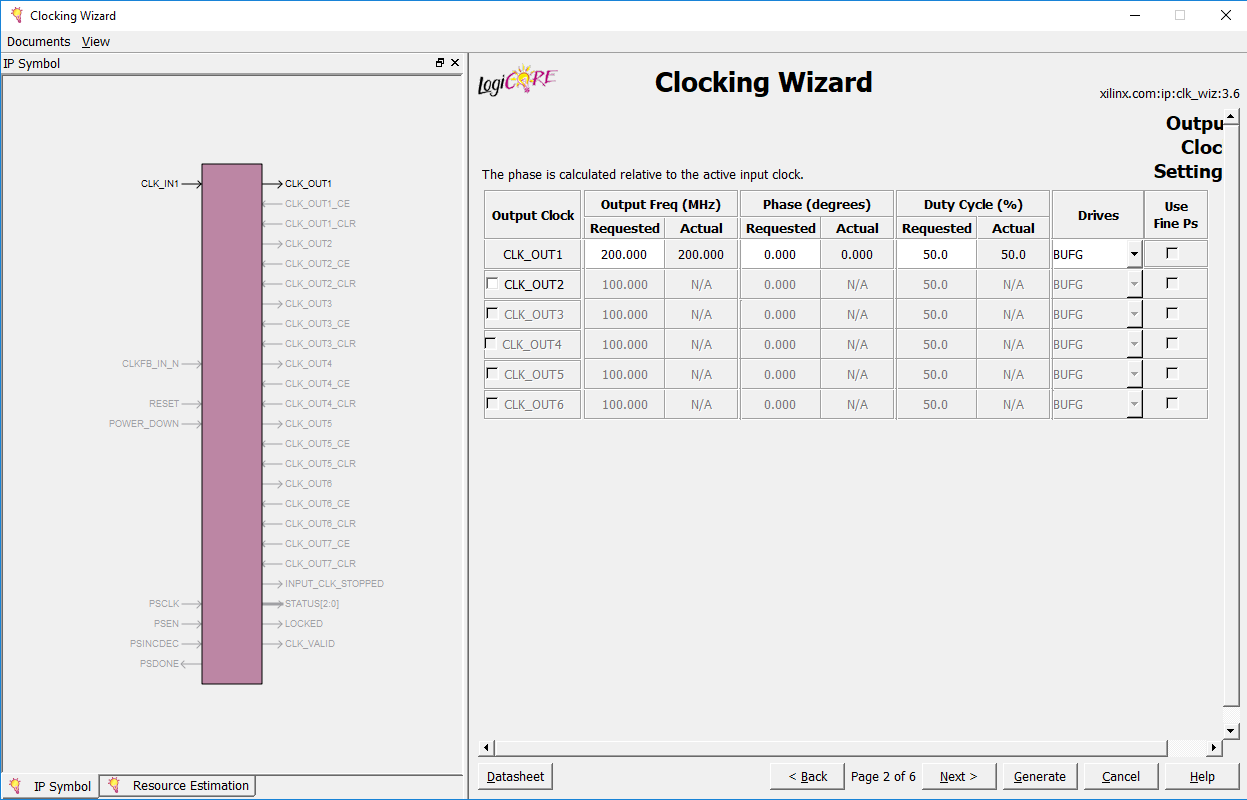Image resolution: width=1247 pixels, height=800 pixels.
Task: Edit the CLK_OUT1 requested frequency value
Action: point(624,254)
